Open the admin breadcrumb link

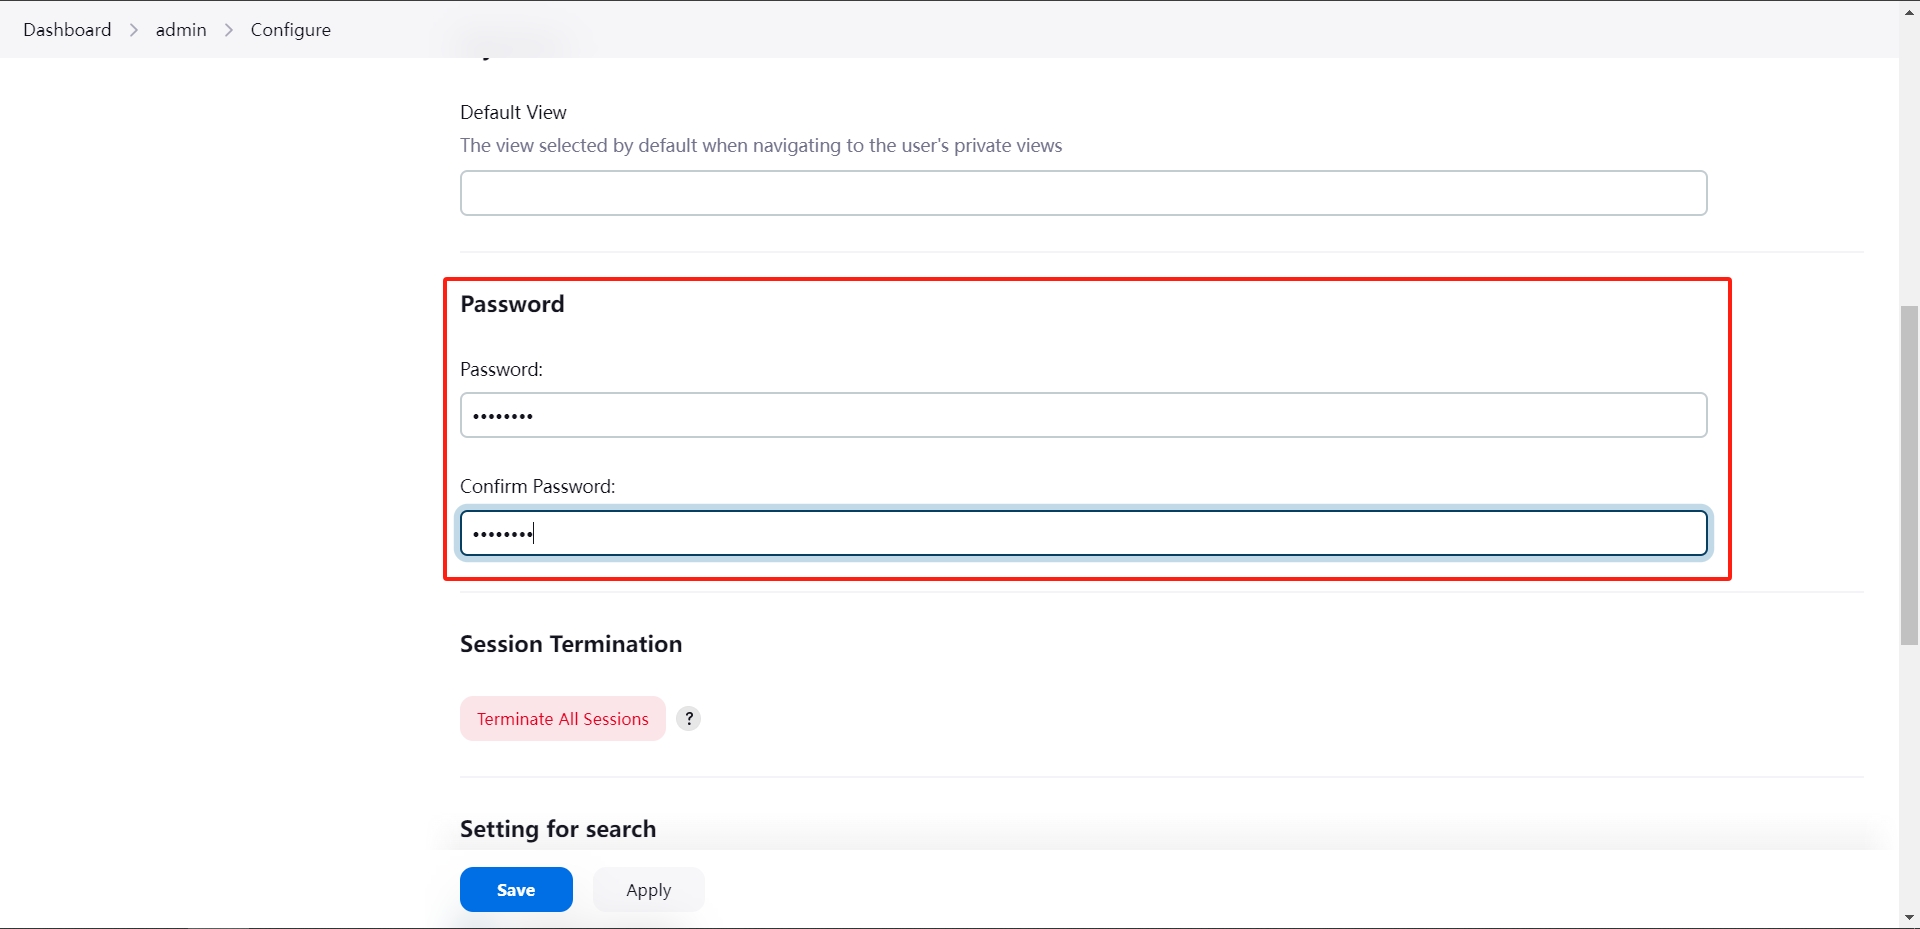pyautogui.click(x=181, y=30)
